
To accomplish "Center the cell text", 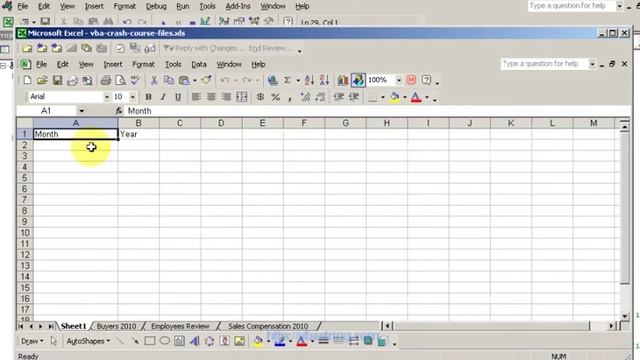I will pyautogui.click(x=211, y=97).
